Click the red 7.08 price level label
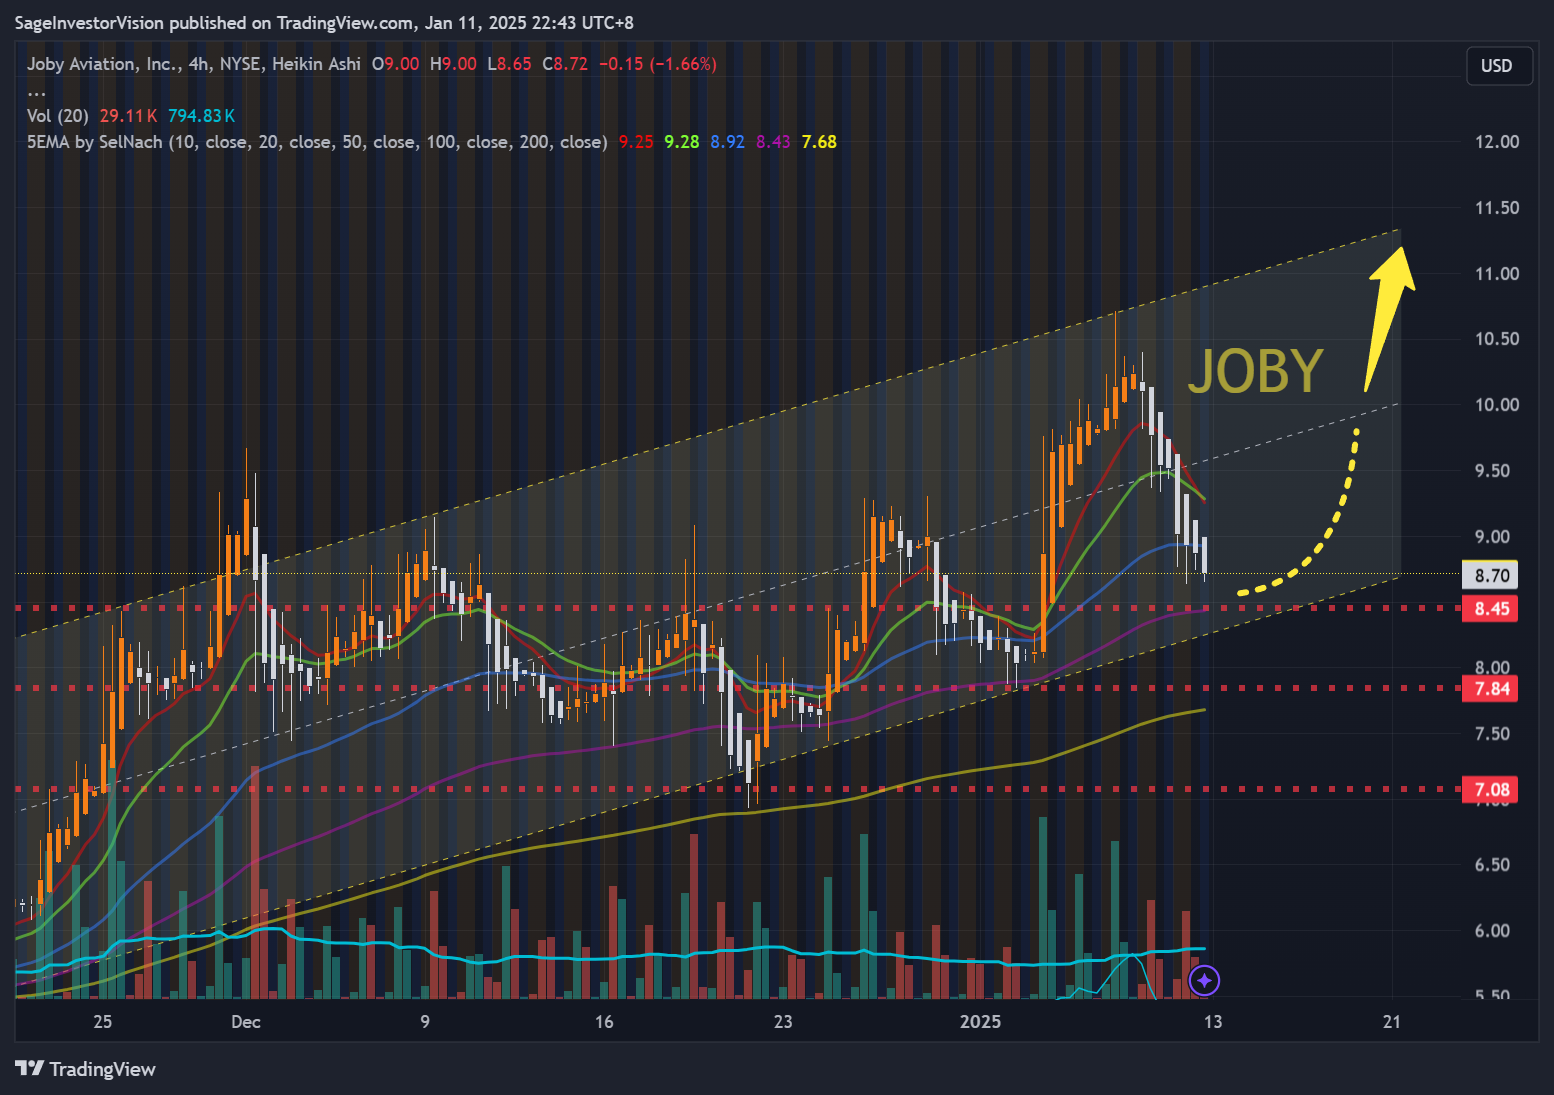Screen dimensions: 1554x1095 pyautogui.click(x=1491, y=789)
